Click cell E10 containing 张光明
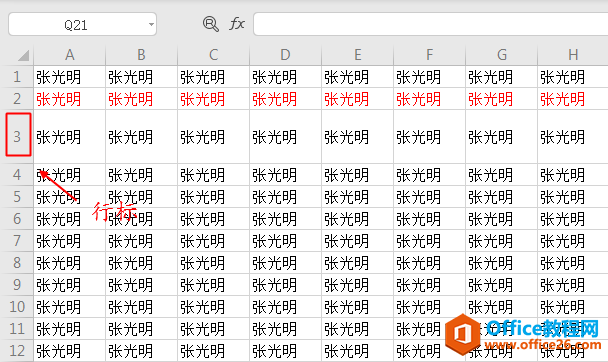Screen dimensions: 608x362 coord(358,307)
